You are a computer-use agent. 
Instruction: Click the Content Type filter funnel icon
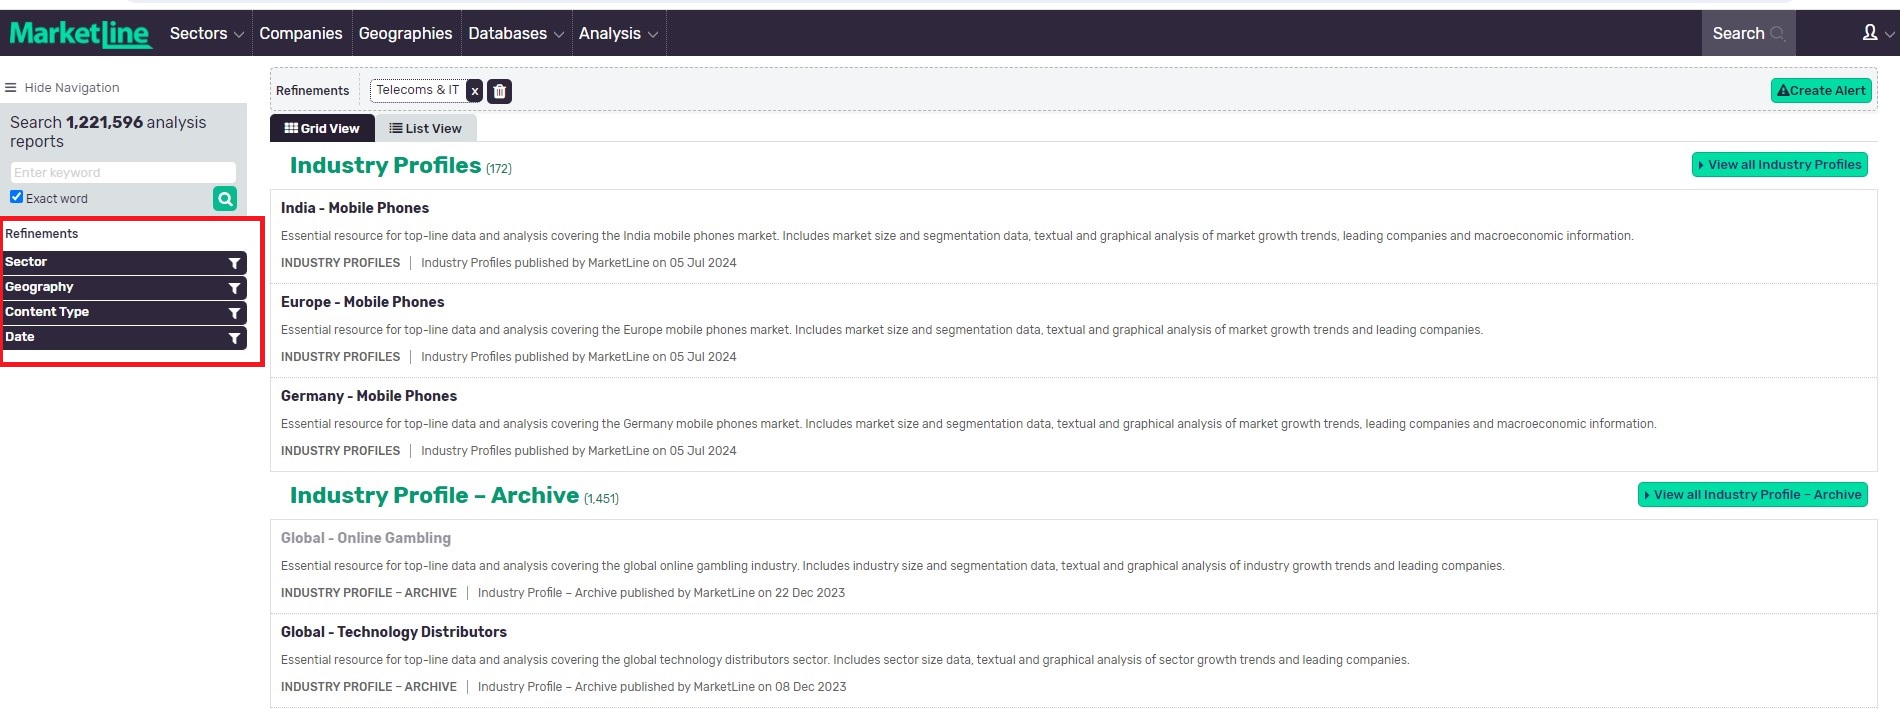tap(234, 313)
